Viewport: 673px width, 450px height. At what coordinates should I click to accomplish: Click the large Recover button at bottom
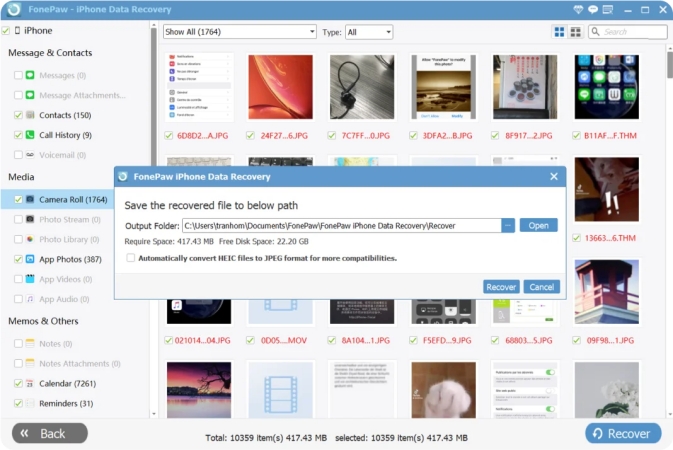623,434
